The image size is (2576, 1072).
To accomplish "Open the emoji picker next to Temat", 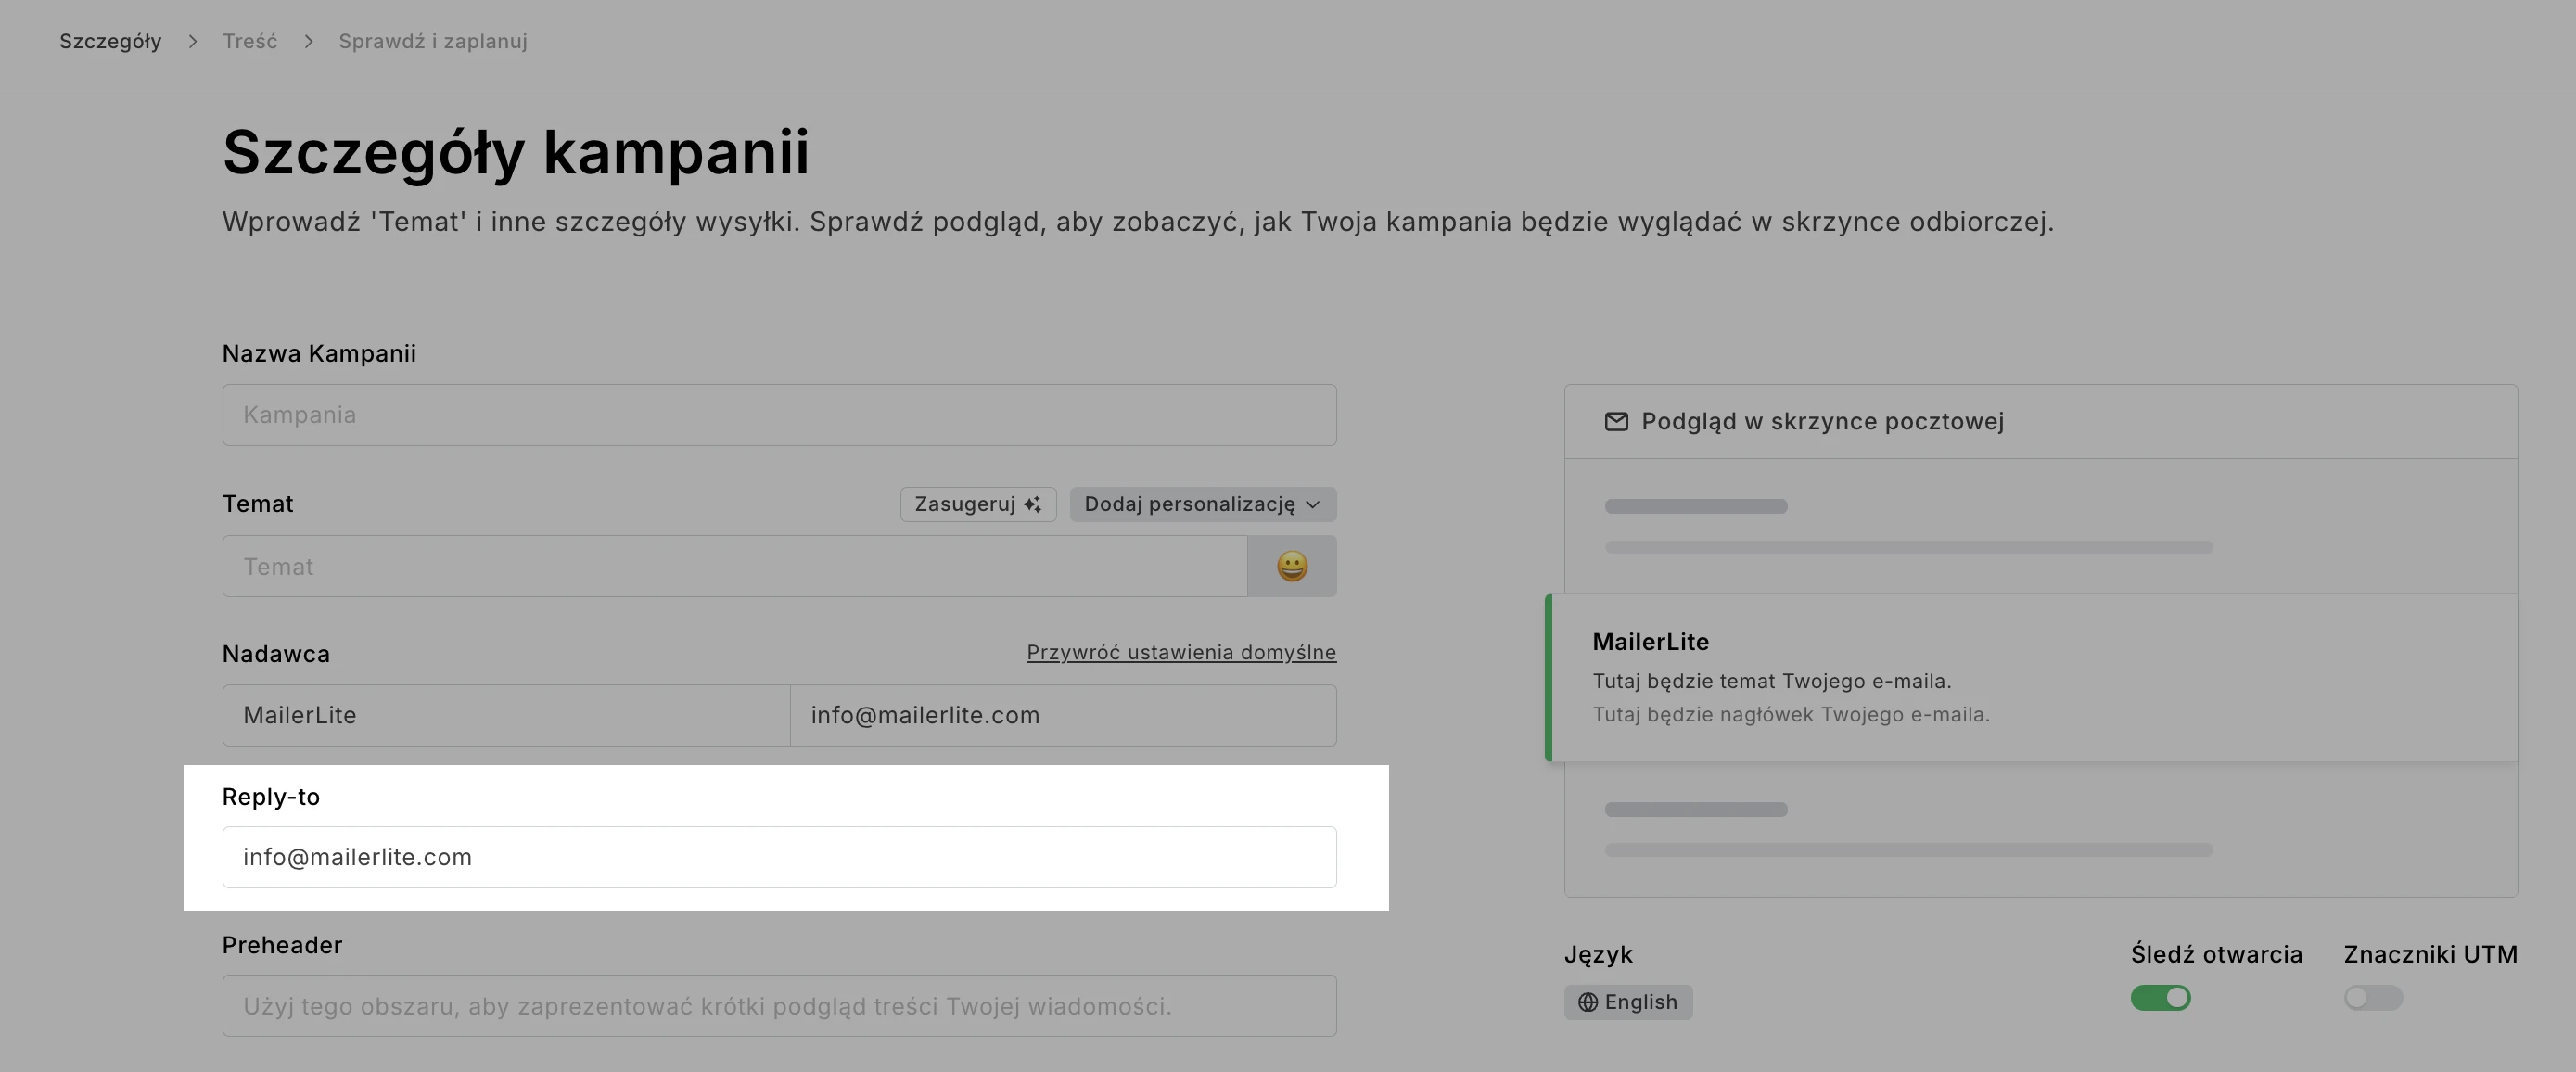I will click(1291, 566).
